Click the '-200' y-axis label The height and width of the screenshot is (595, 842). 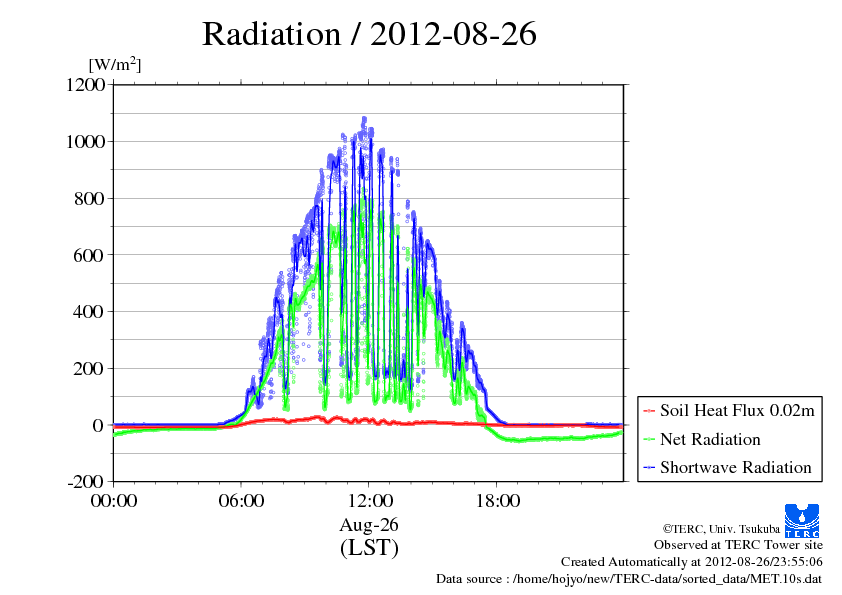[86, 482]
